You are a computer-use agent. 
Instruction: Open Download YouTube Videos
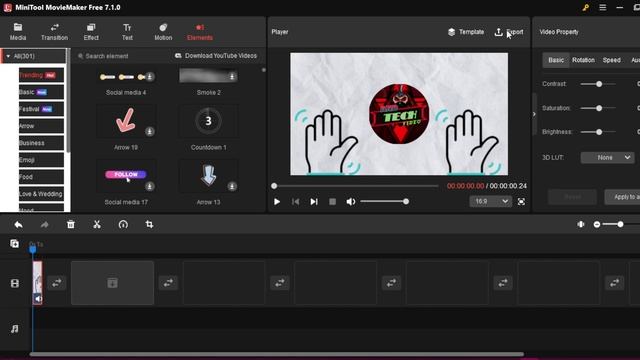click(x=216, y=56)
